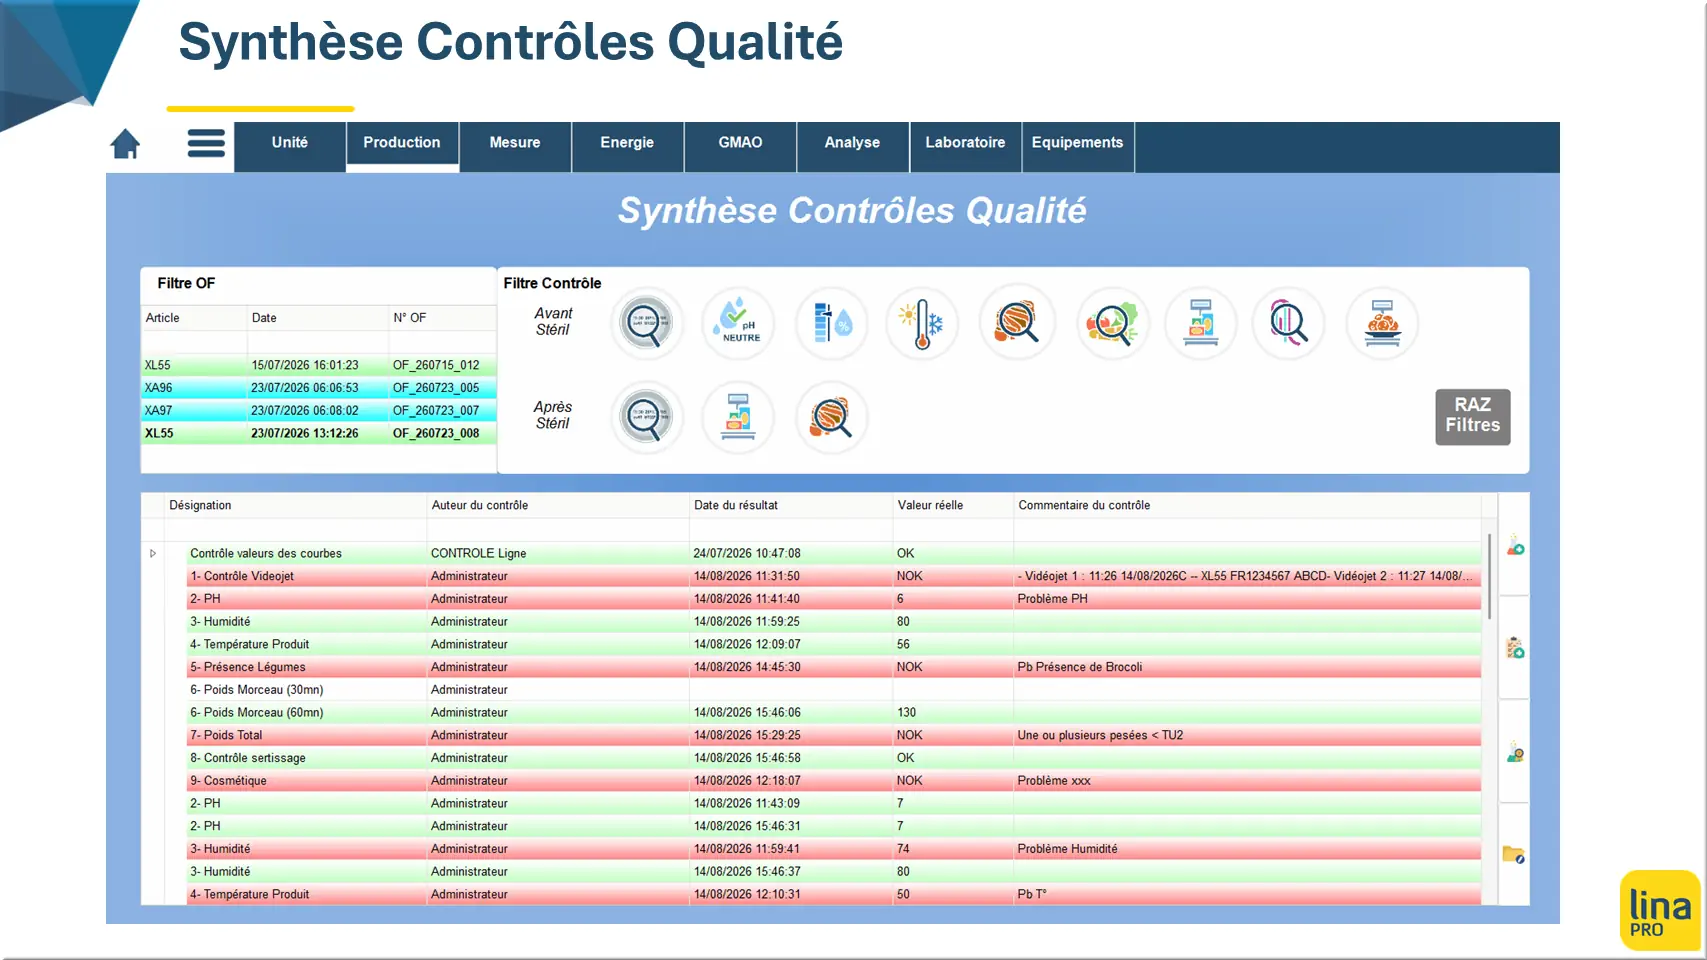Image resolution: width=1707 pixels, height=960 pixels.
Task: Filter by Videojet control in Après Stéril
Action: (647, 417)
